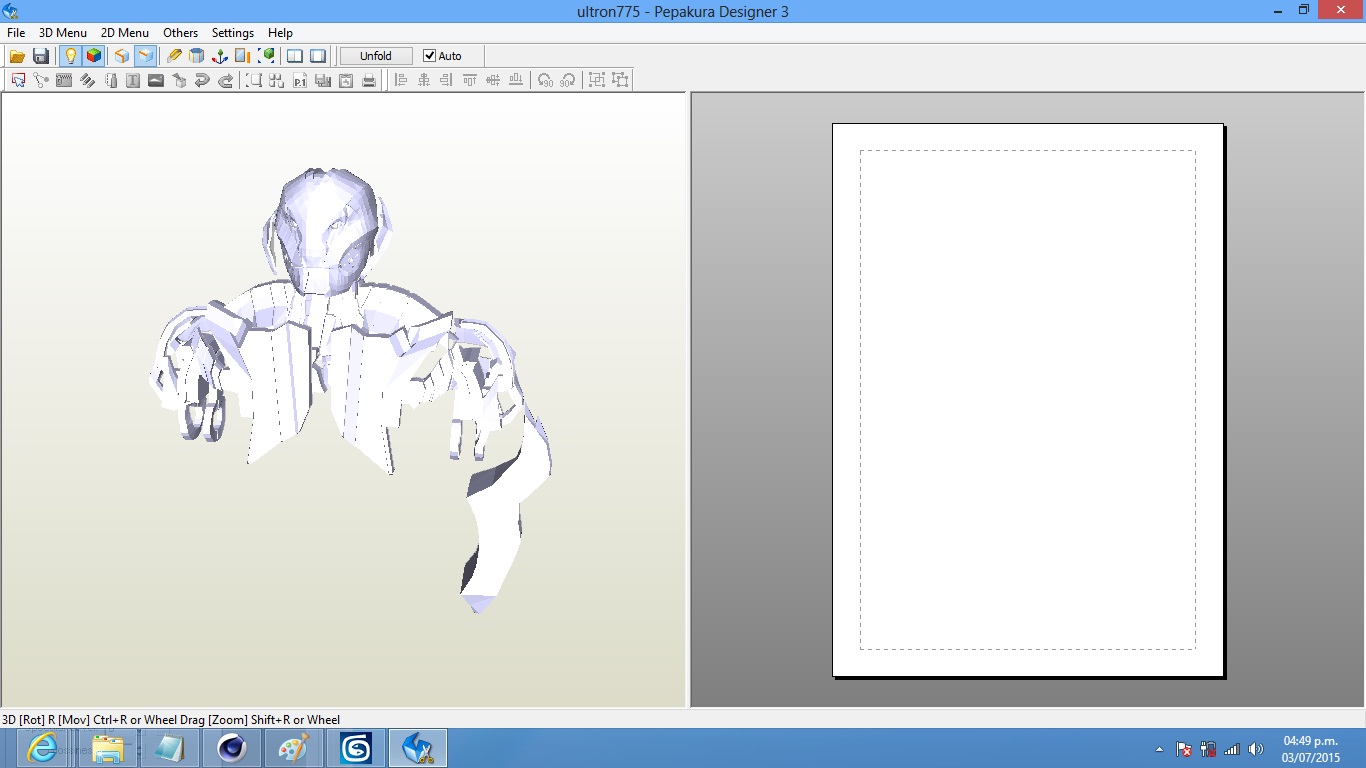1366x768 pixels.
Task: Click the image insert icon
Action: [156, 80]
